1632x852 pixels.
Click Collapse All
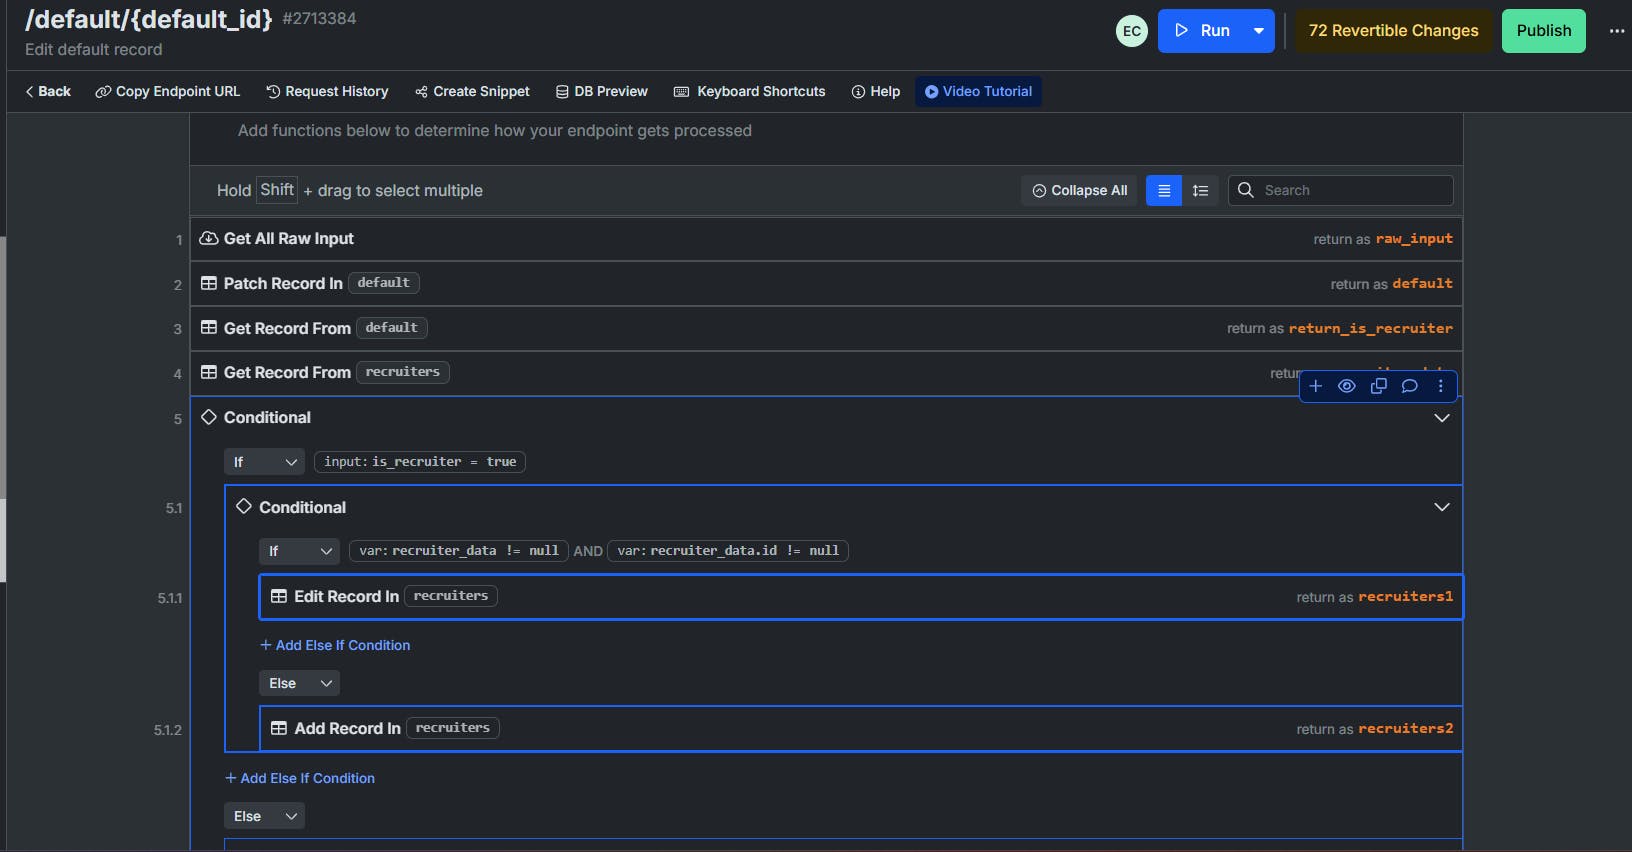pyautogui.click(x=1079, y=190)
